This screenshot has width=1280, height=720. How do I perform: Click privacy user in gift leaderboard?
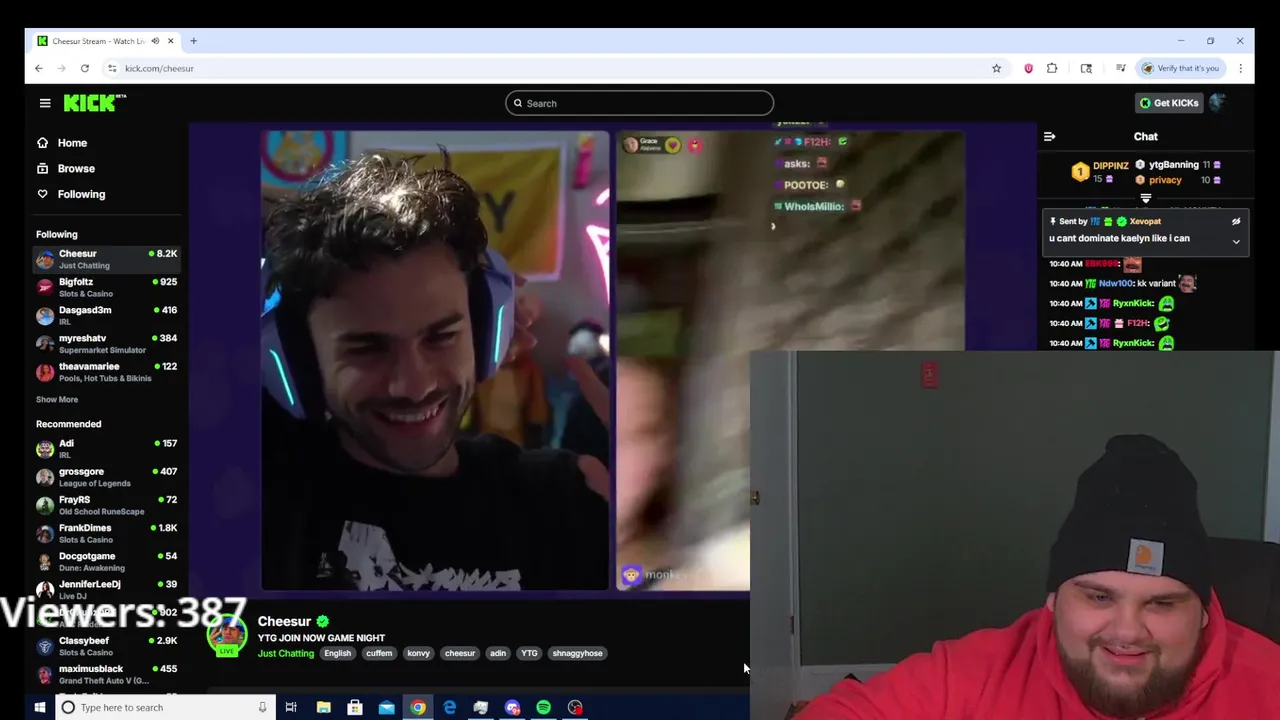[x=1165, y=180]
